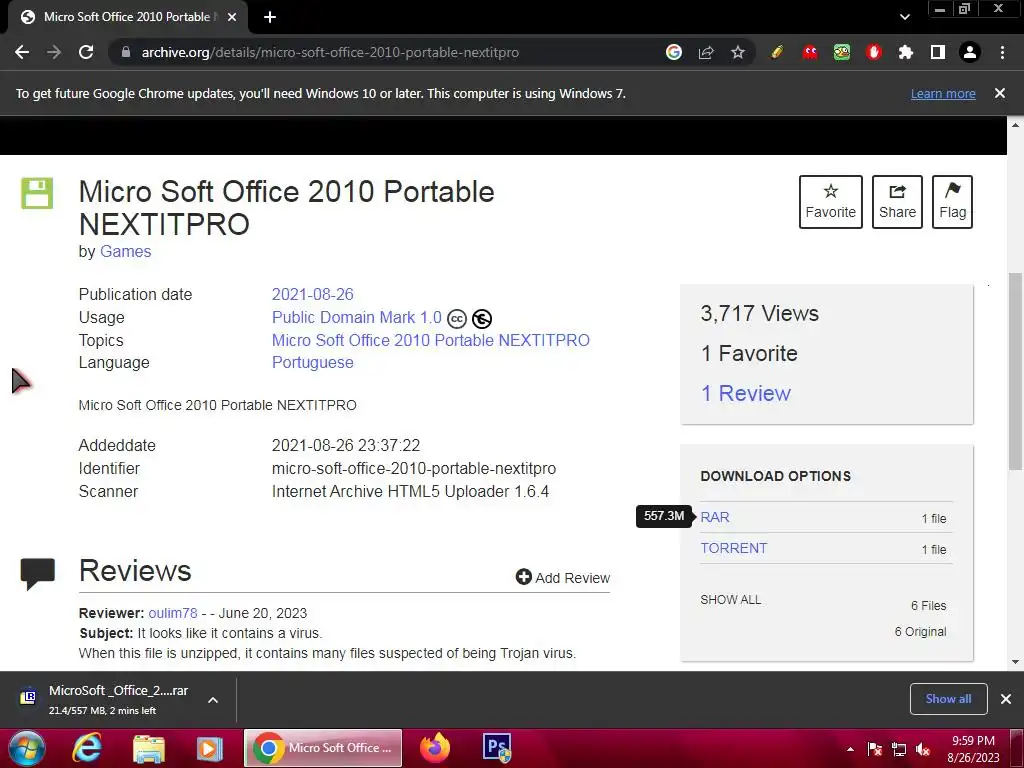Reload the archive.org page

86,52
